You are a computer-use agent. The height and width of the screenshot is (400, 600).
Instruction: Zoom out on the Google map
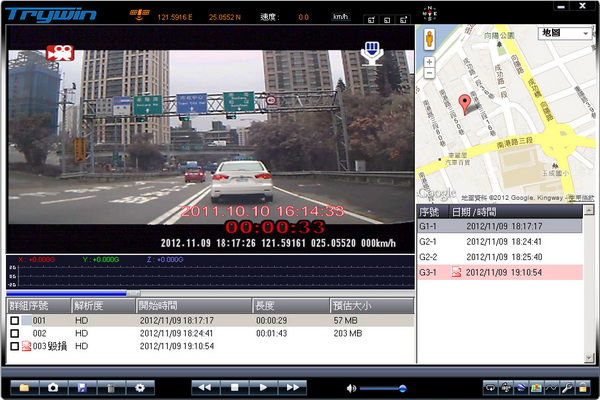coord(430,74)
